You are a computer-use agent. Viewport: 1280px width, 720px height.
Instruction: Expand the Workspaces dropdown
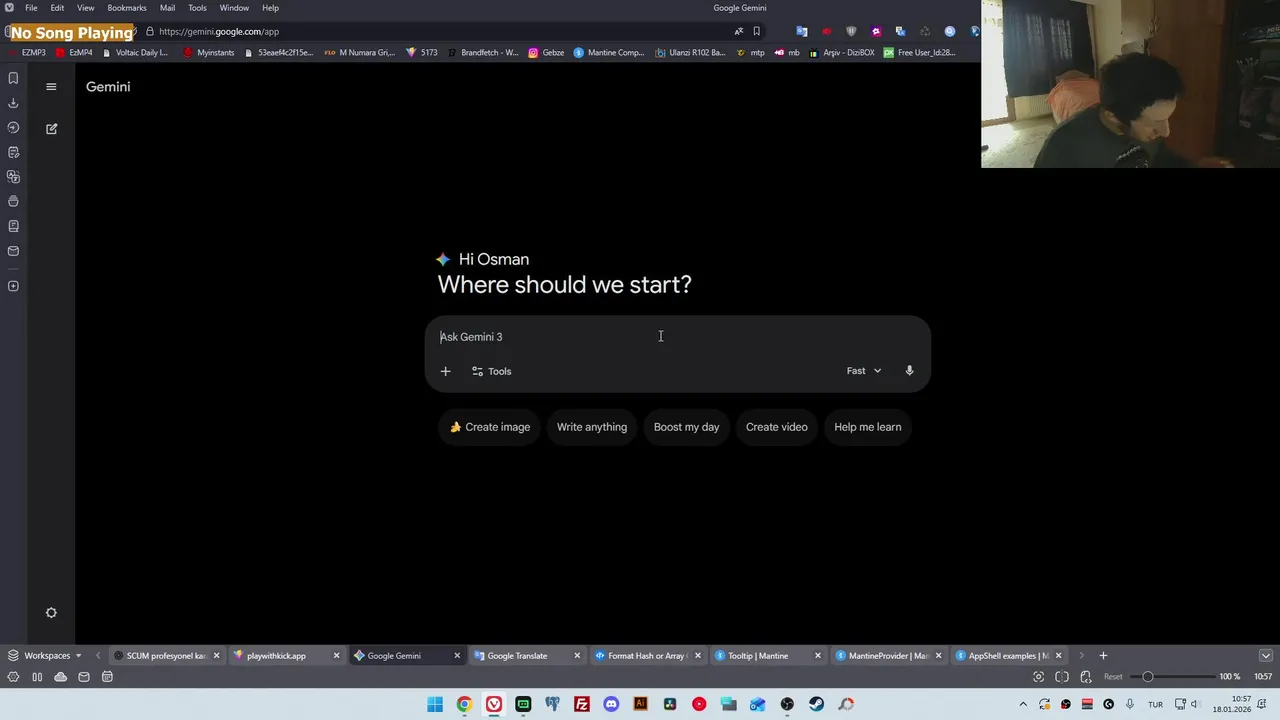tap(45, 656)
